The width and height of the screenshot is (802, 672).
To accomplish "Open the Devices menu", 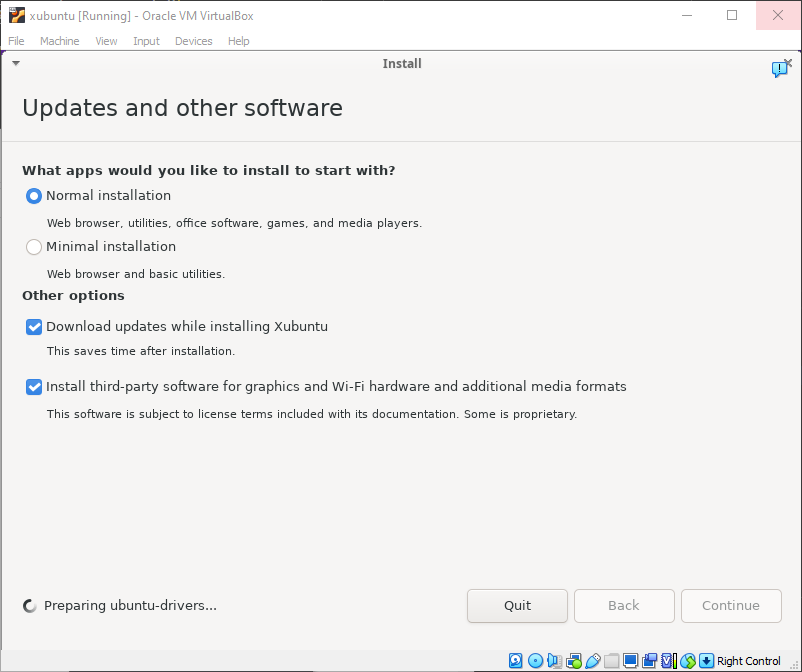I will (193, 41).
